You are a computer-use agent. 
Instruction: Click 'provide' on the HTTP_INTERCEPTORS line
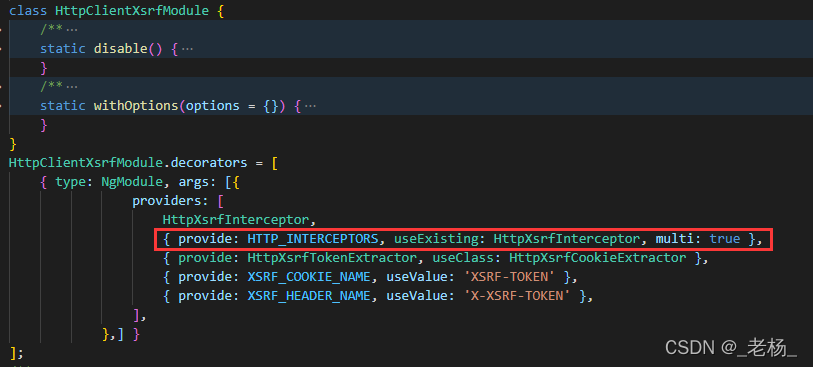coord(205,239)
